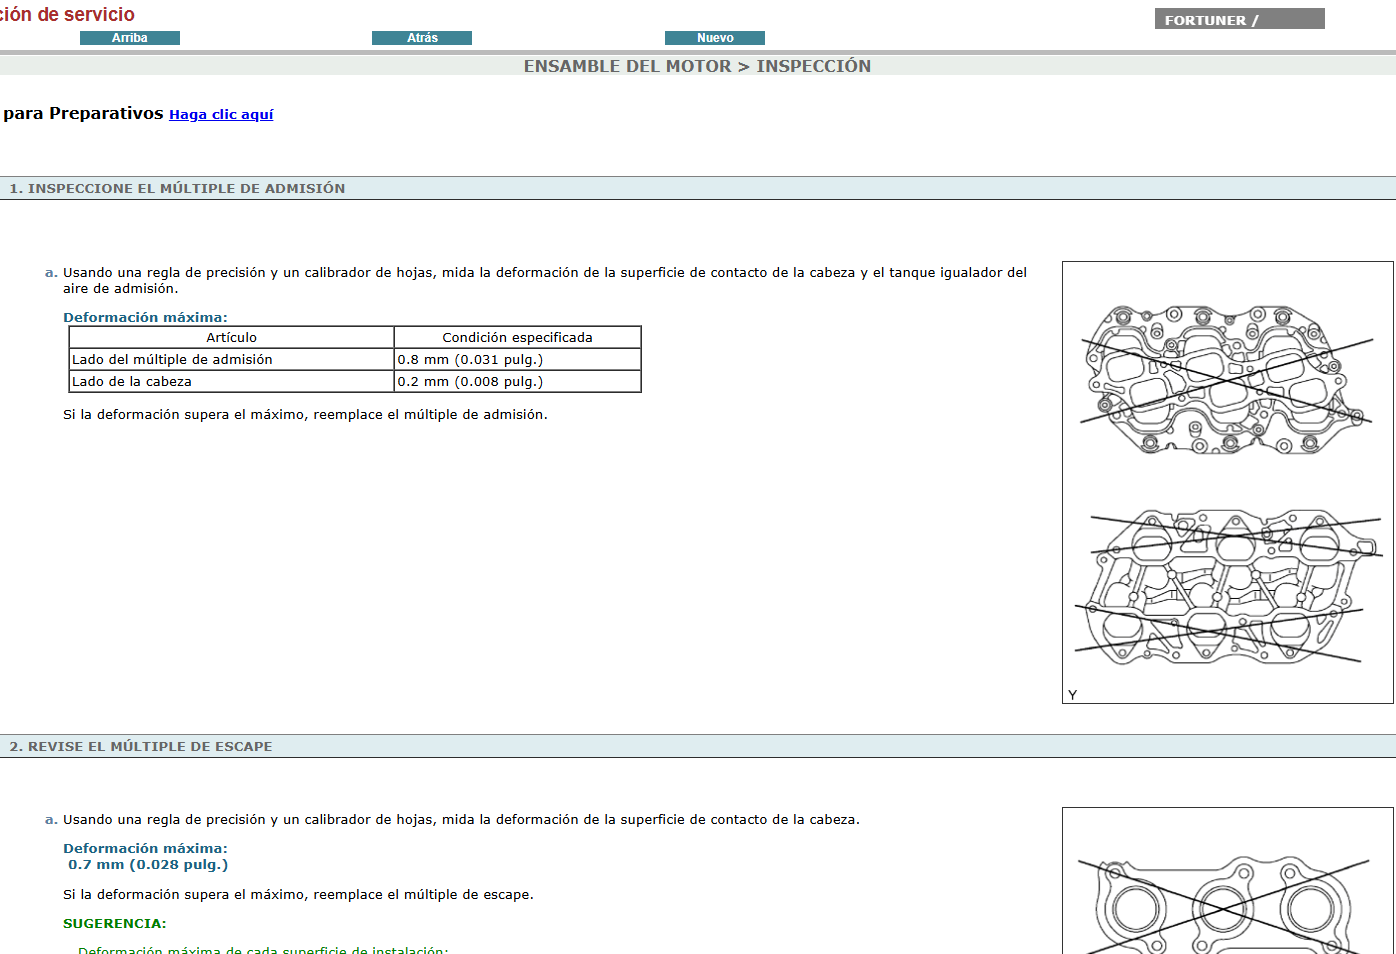Select the Artículo column header
The width and height of the screenshot is (1396, 954).
coord(231,337)
